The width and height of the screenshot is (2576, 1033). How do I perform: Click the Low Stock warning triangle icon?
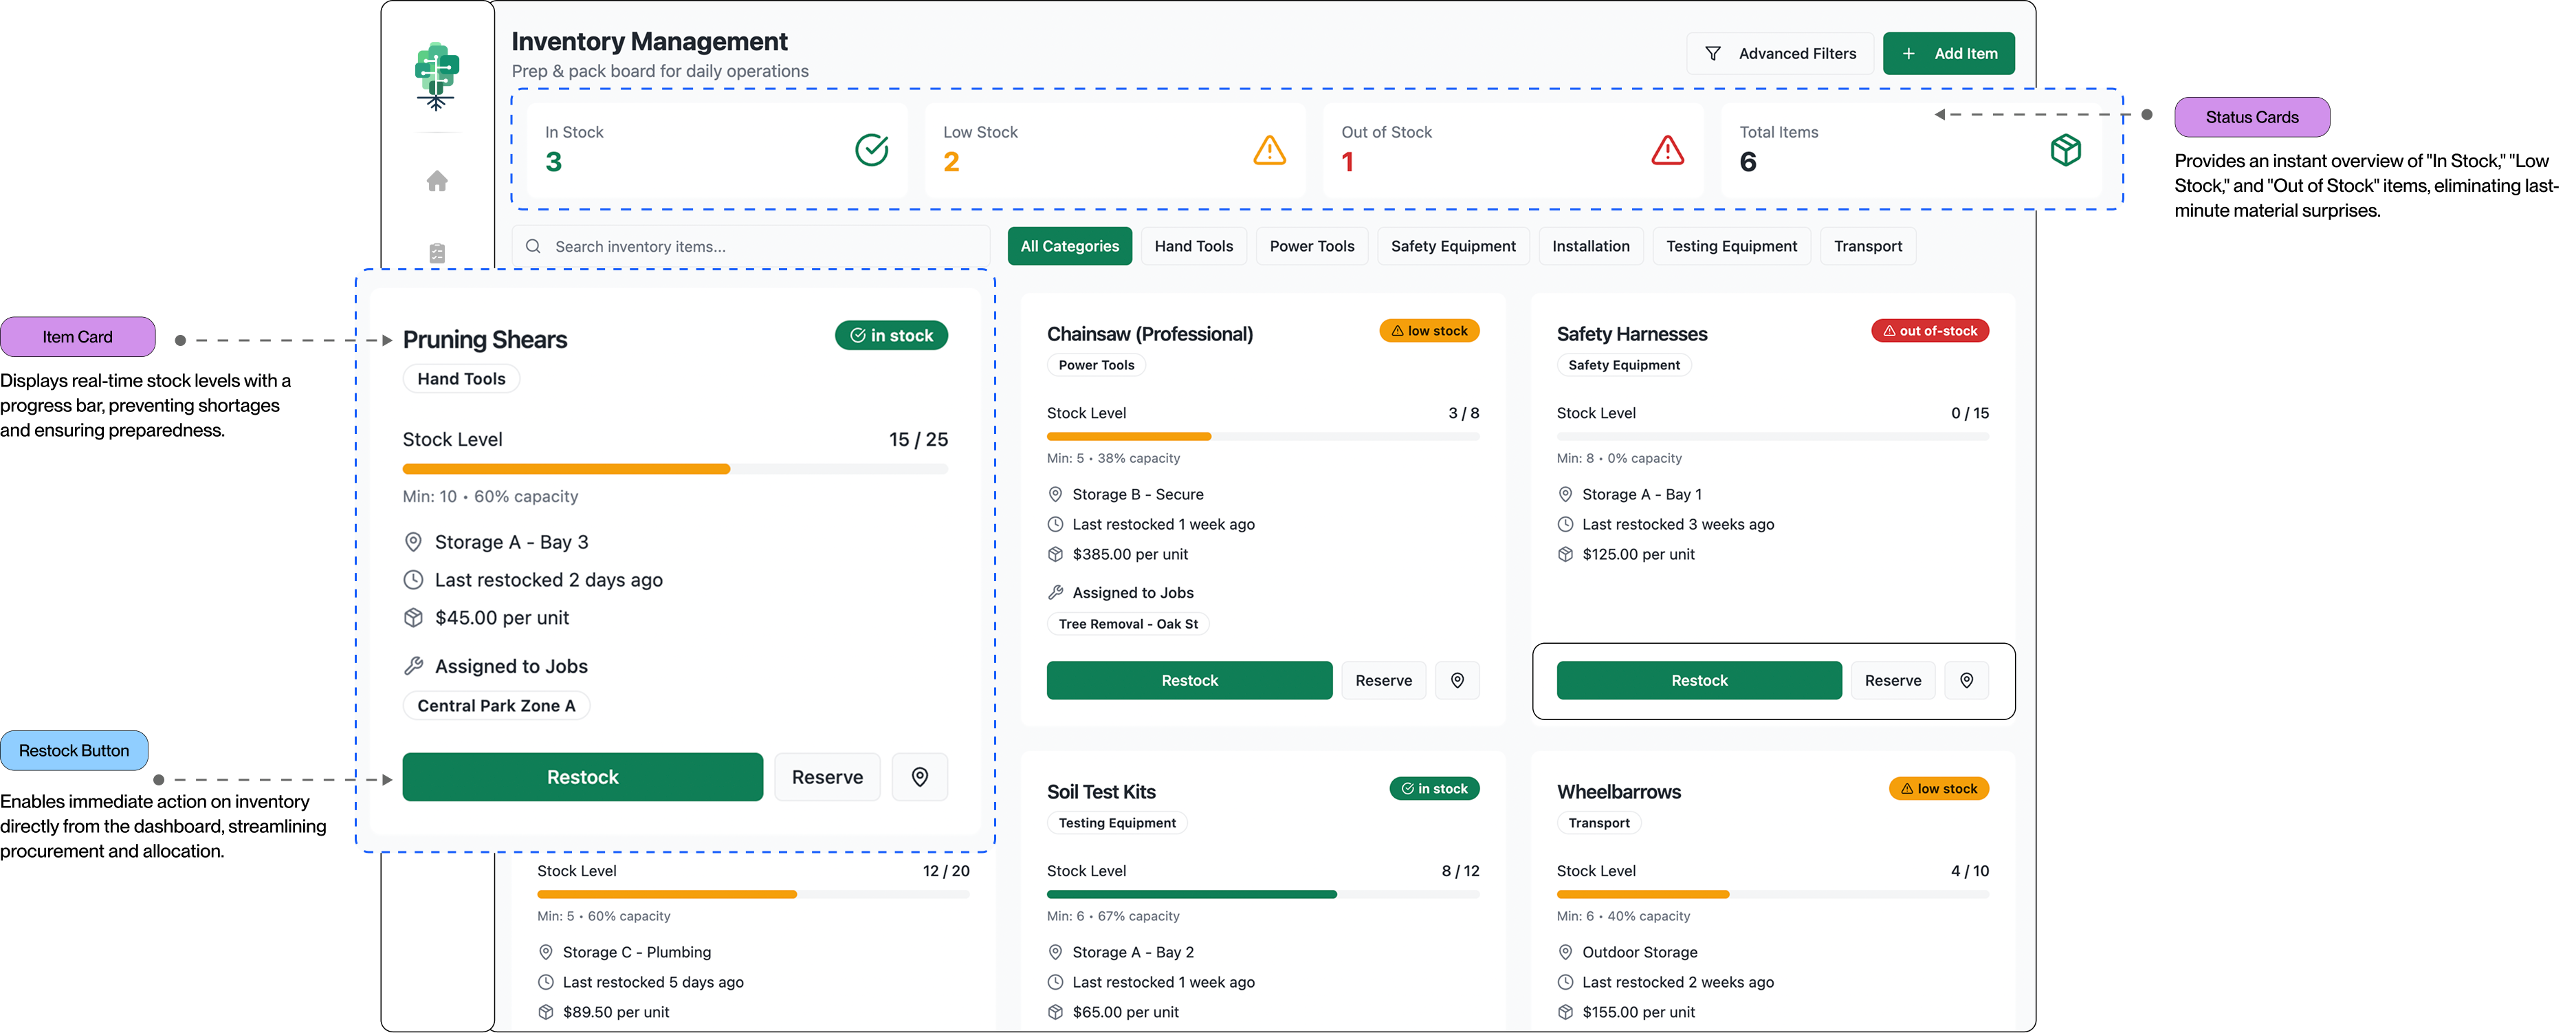[x=1269, y=150]
